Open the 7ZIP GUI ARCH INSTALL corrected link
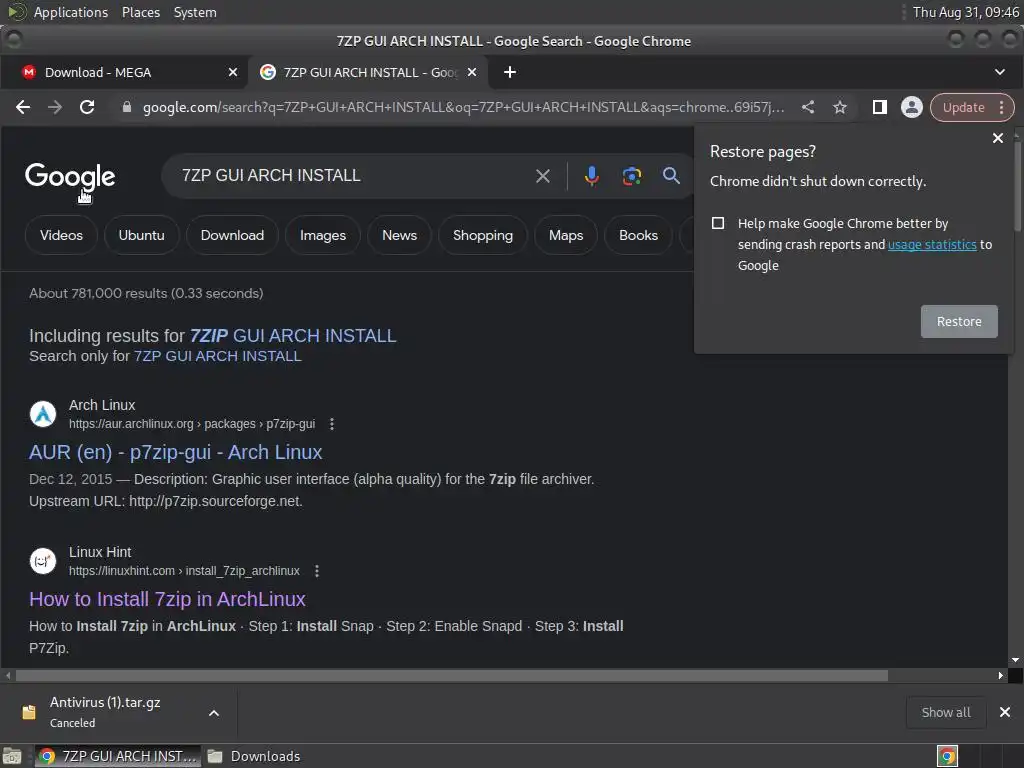This screenshot has width=1024, height=768. pyautogui.click(x=293, y=336)
